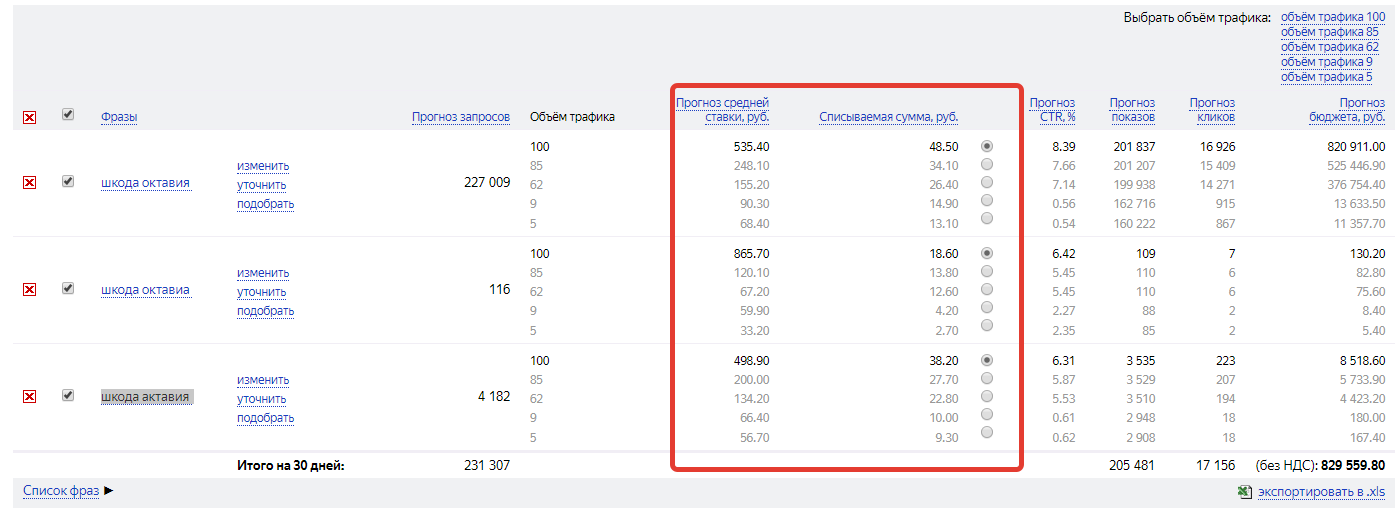Select traffic 85 radio for шкода октавия (34.10)
This screenshot has height=508, width=1400.
tap(987, 164)
